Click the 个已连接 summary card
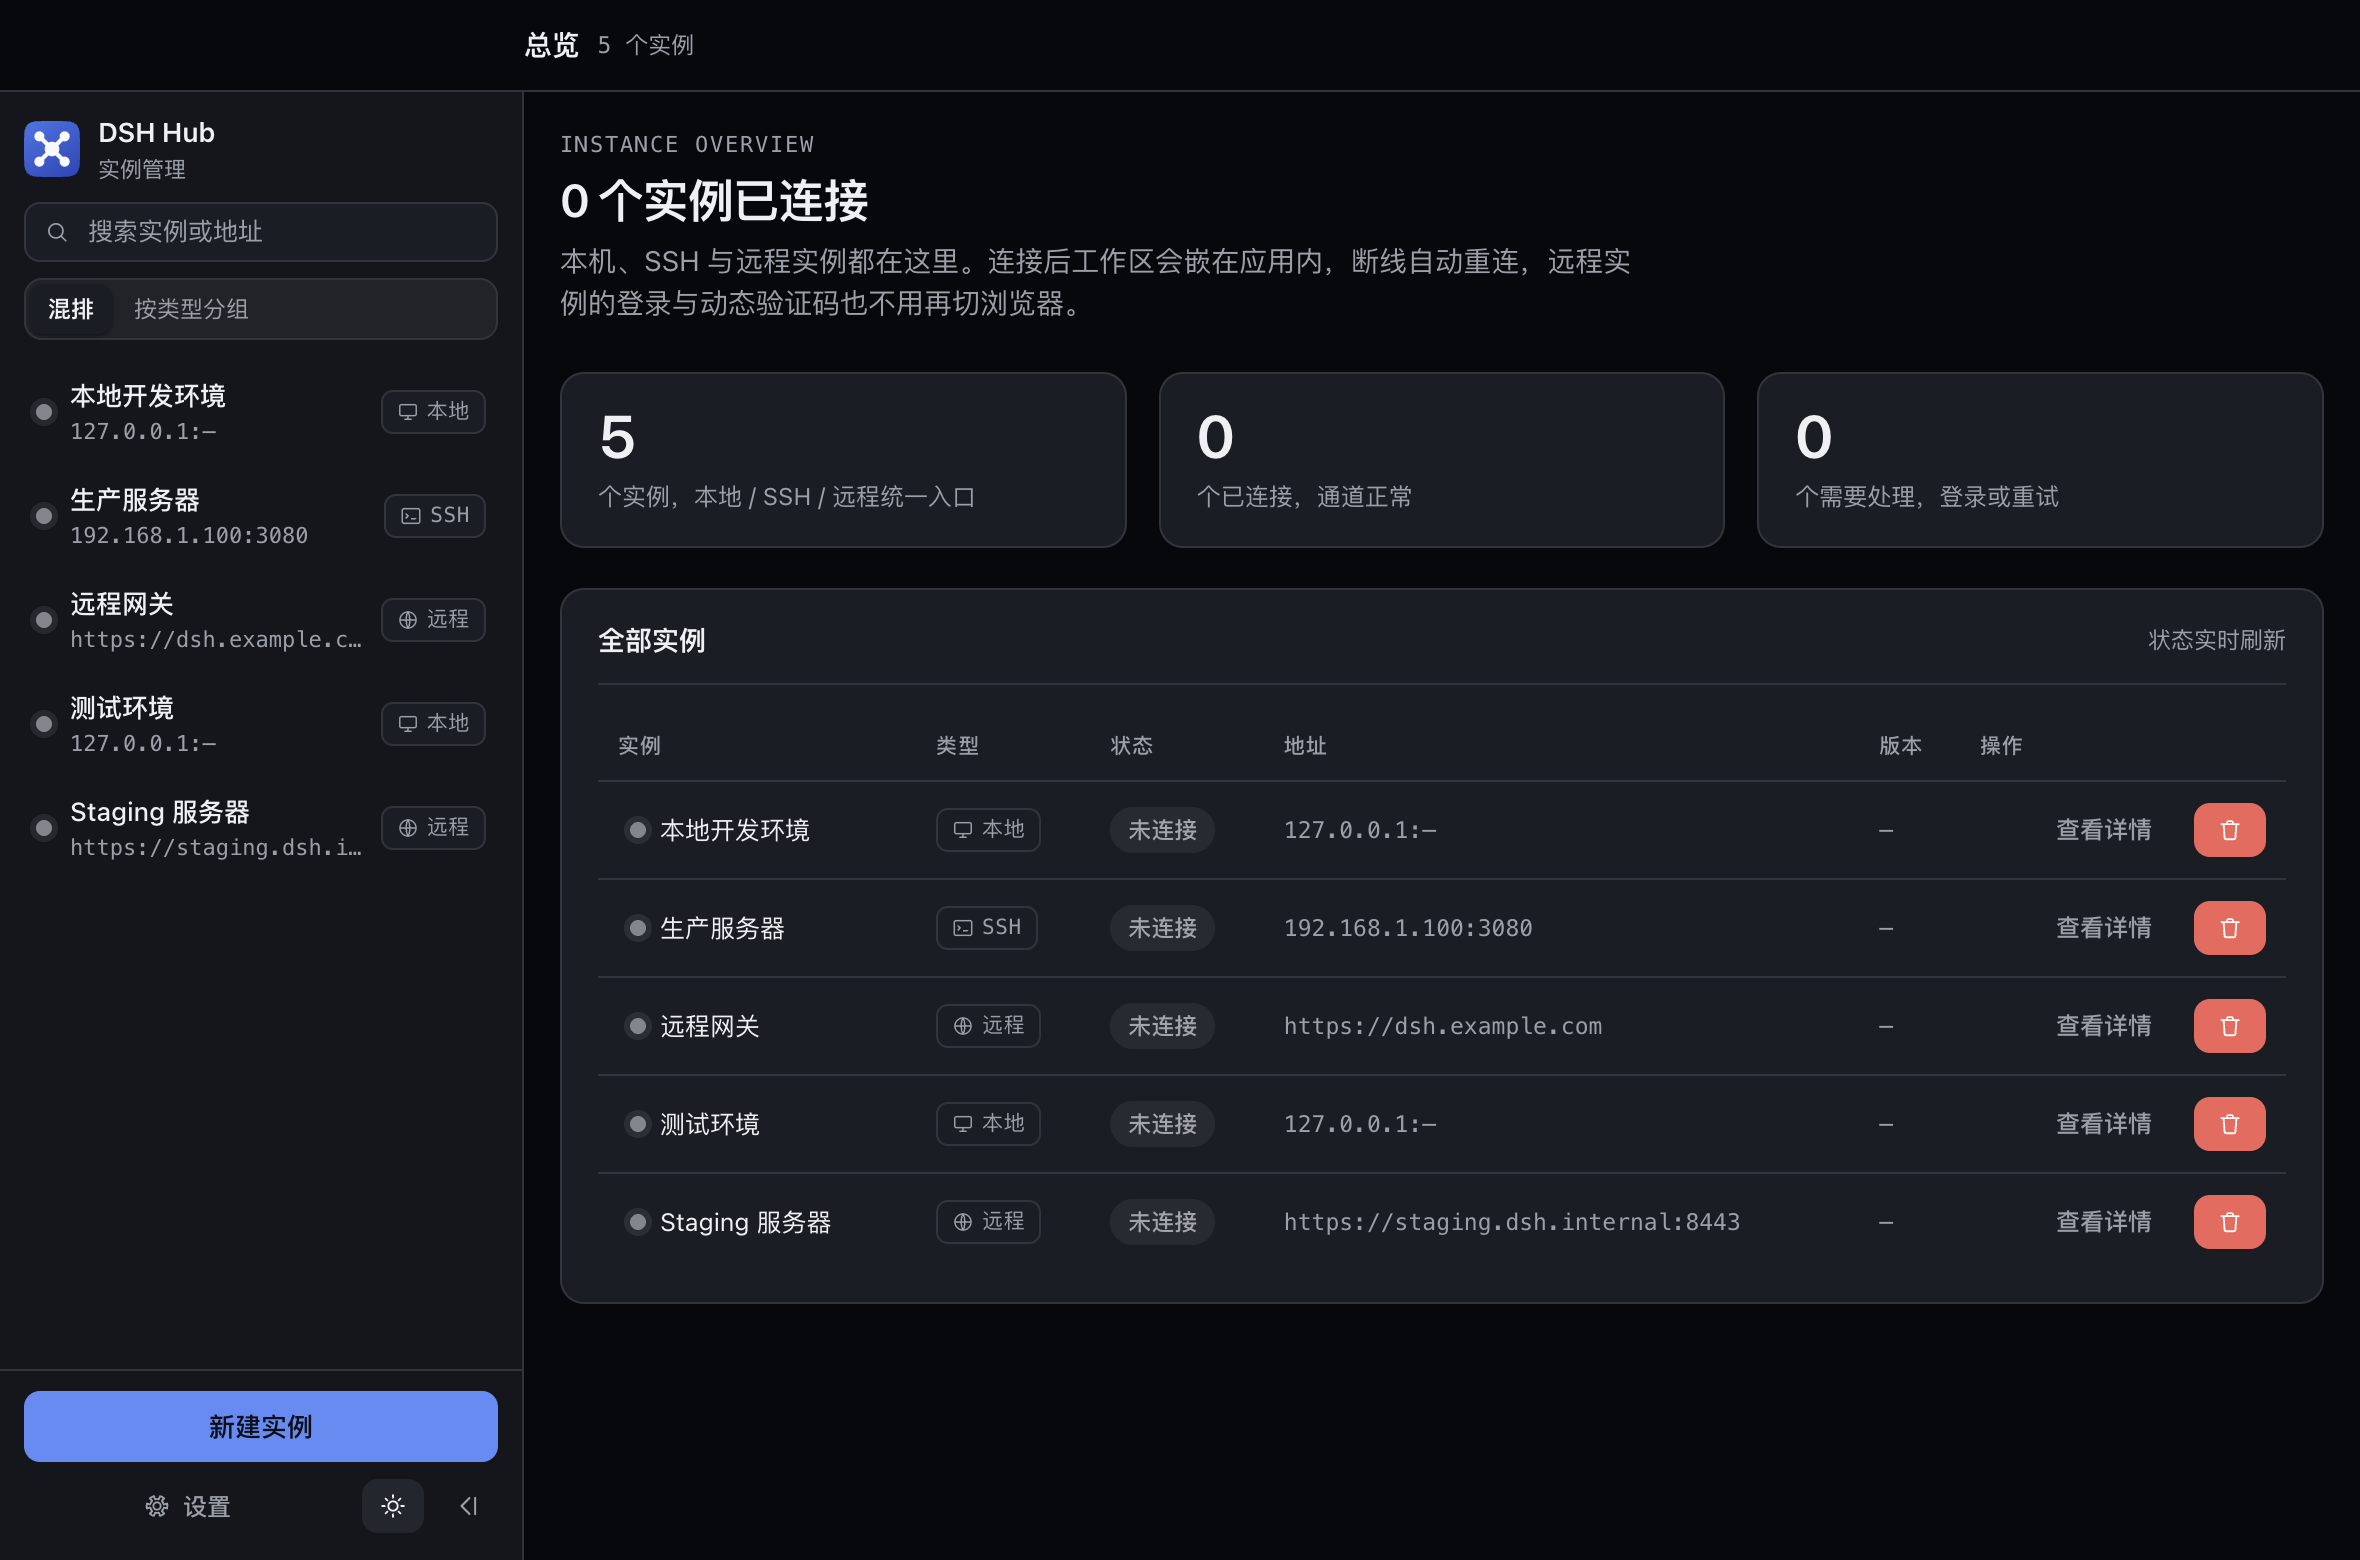2360x1560 pixels. (1441, 460)
